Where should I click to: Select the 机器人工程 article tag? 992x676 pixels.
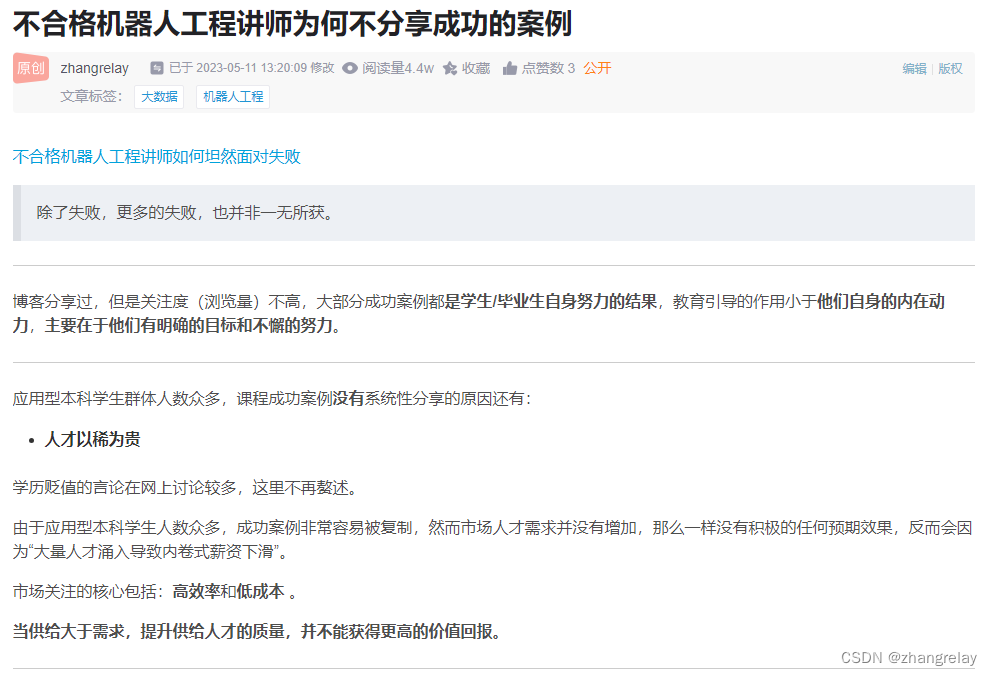tap(233, 97)
